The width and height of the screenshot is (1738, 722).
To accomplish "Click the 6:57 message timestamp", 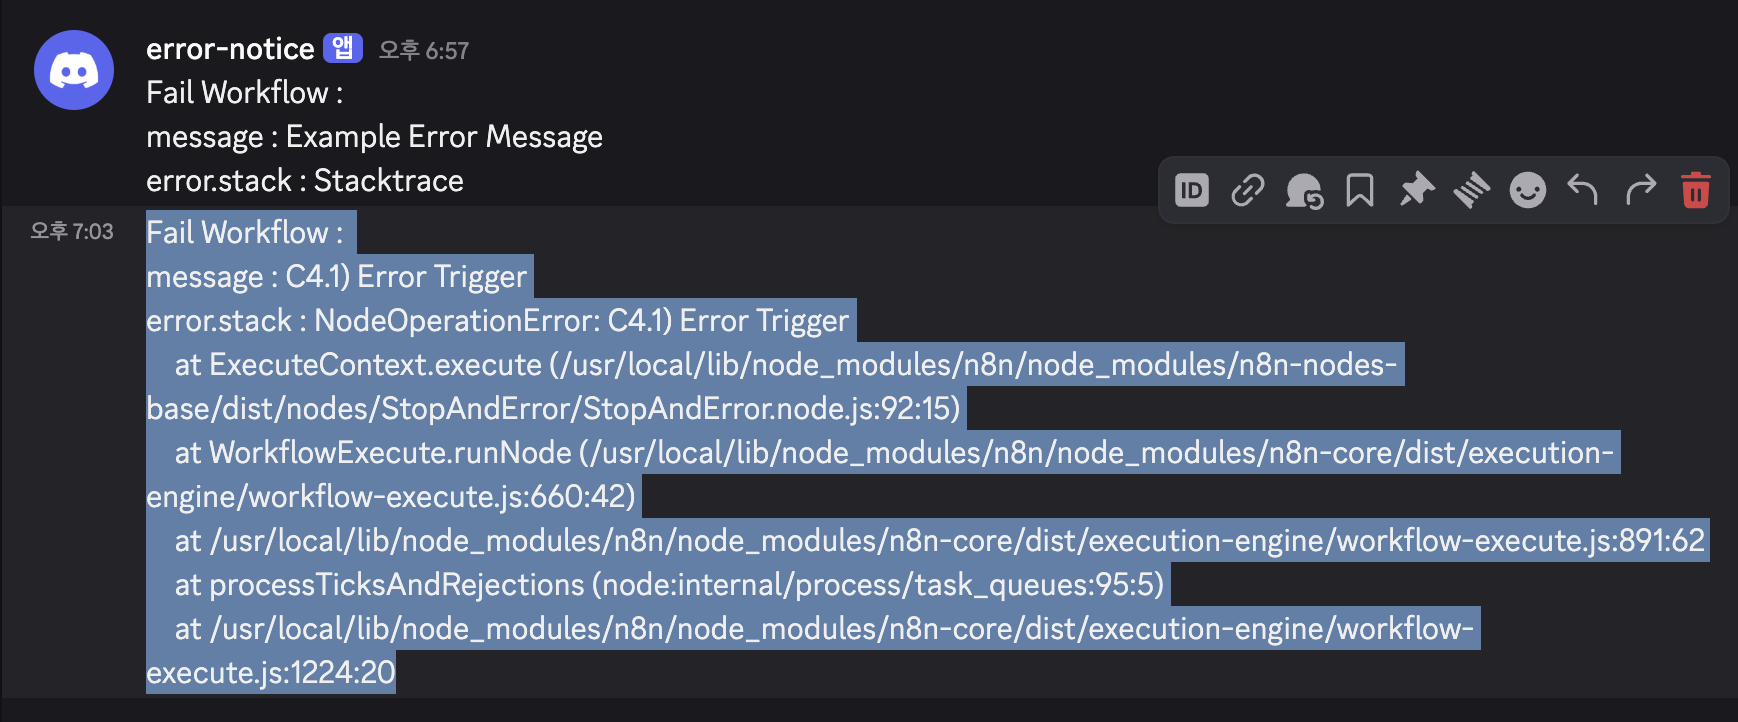I will (424, 50).
